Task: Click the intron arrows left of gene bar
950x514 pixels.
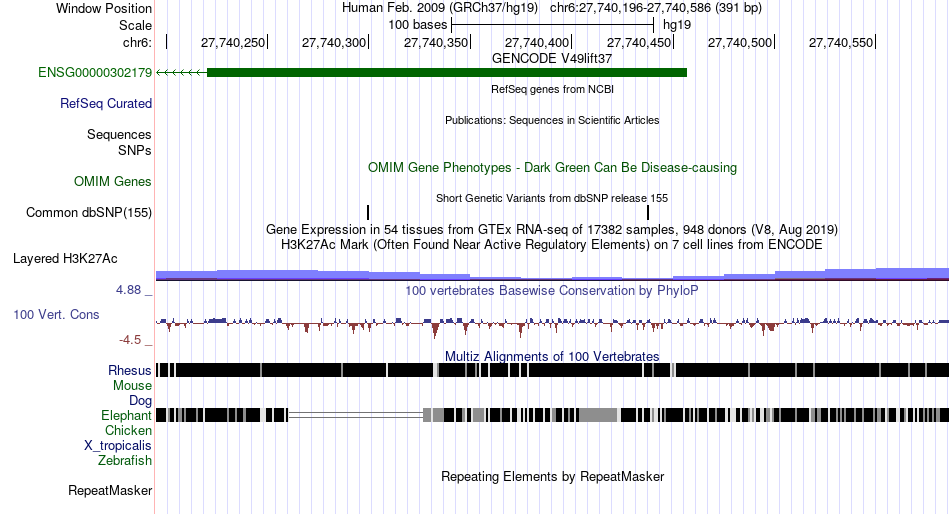Action: (182, 73)
